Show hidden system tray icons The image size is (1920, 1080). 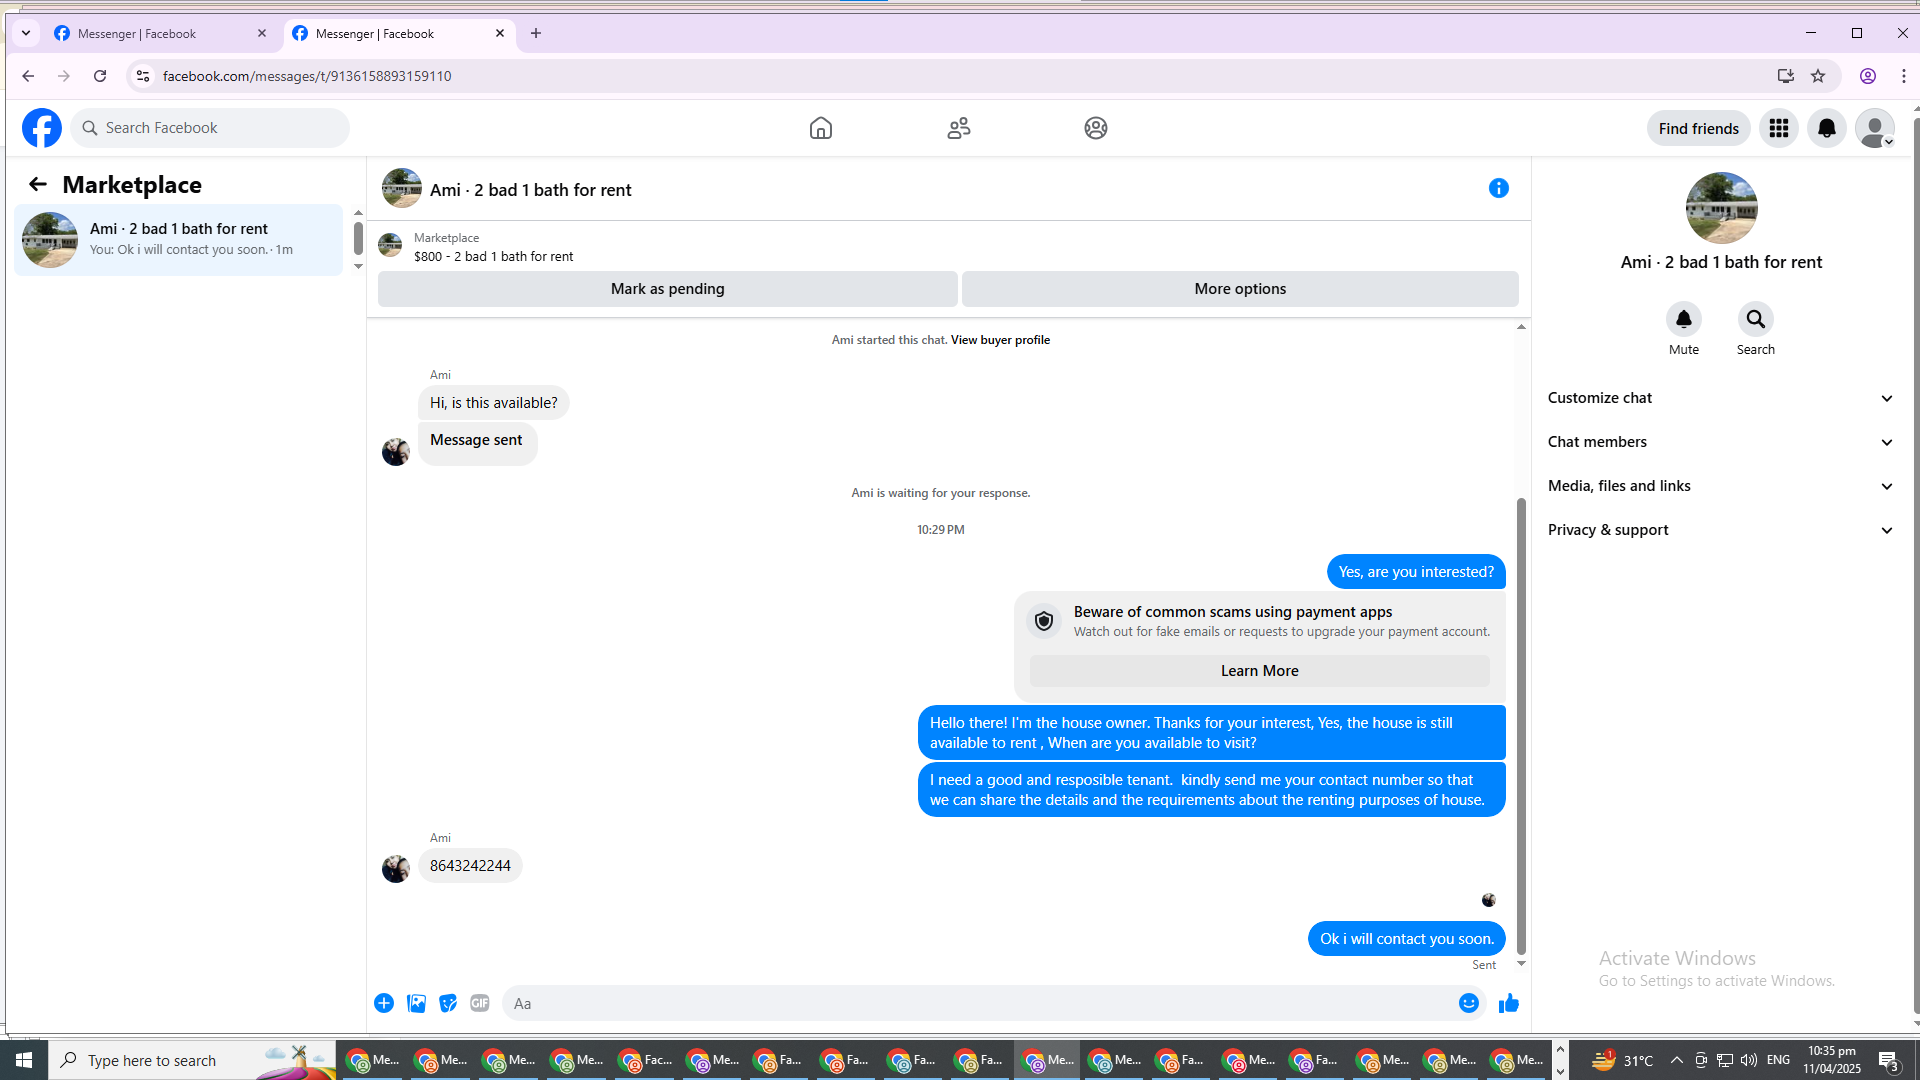1676,1060
